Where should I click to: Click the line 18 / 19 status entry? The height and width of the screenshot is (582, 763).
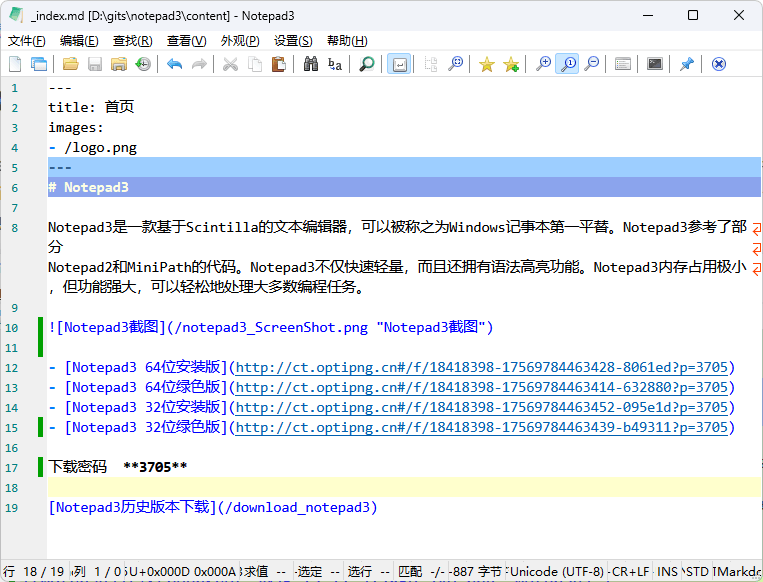coord(34,571)
